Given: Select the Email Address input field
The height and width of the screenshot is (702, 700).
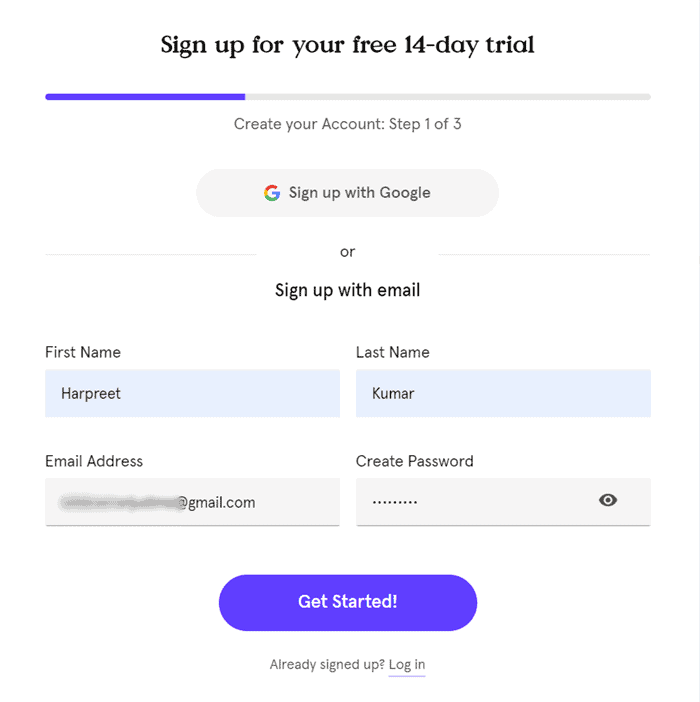Looking at the screenshot, I should (192, 502).
